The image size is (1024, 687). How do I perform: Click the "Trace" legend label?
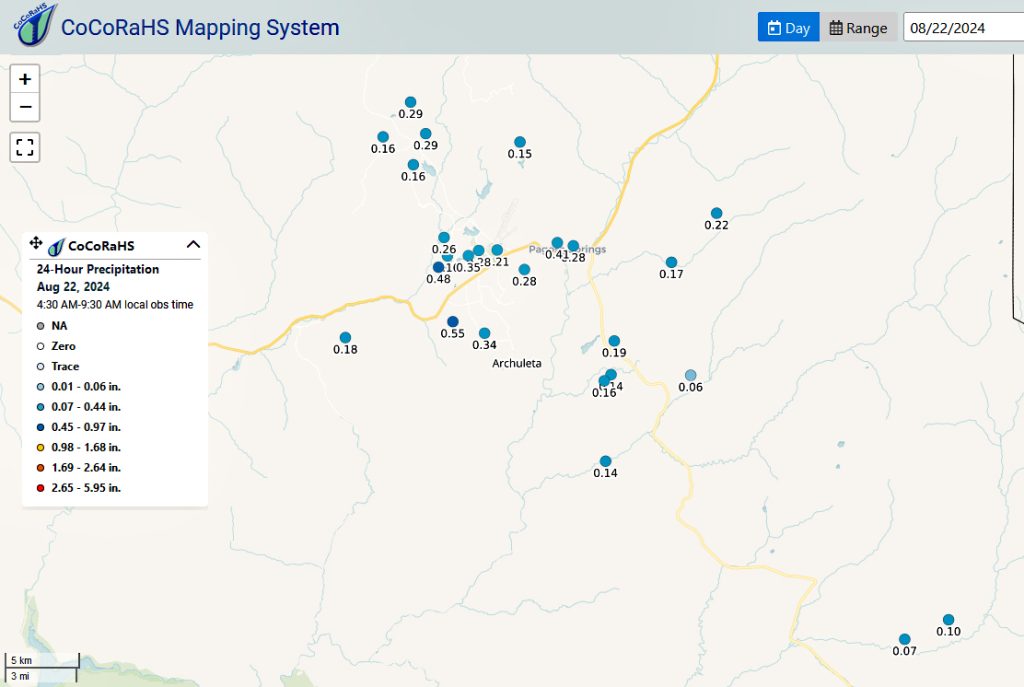(65, 366)
